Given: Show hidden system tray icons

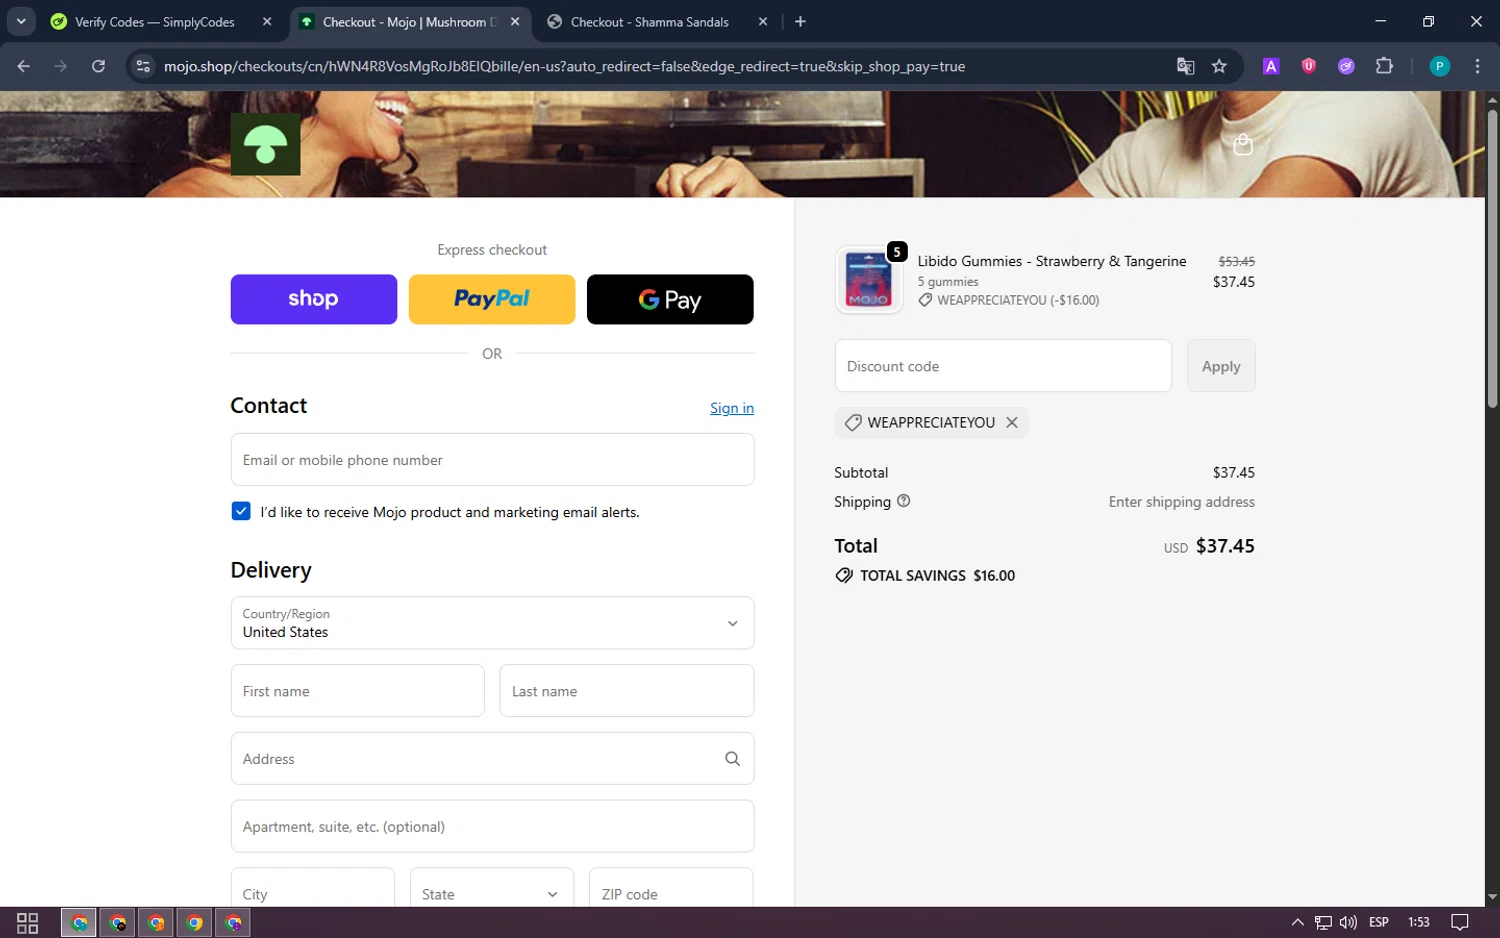Looking at the screenshot, I should pos(1297,922).
